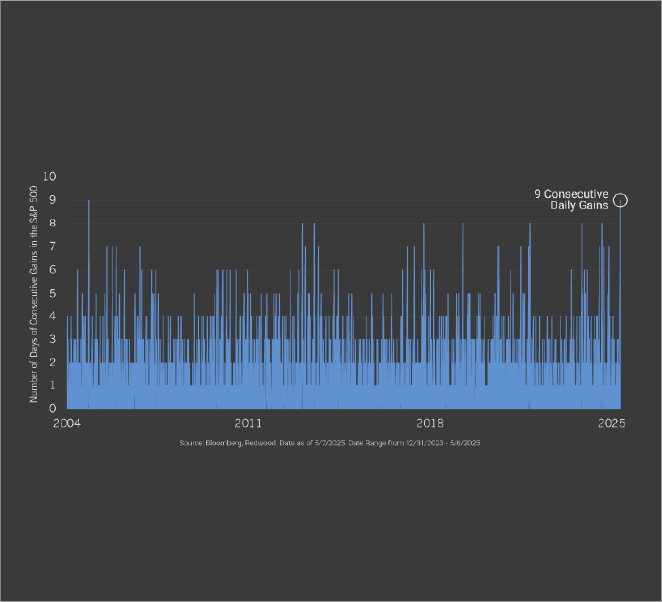Click the y-axis value 6
This screenshot has height=602, width=662.
53,269
